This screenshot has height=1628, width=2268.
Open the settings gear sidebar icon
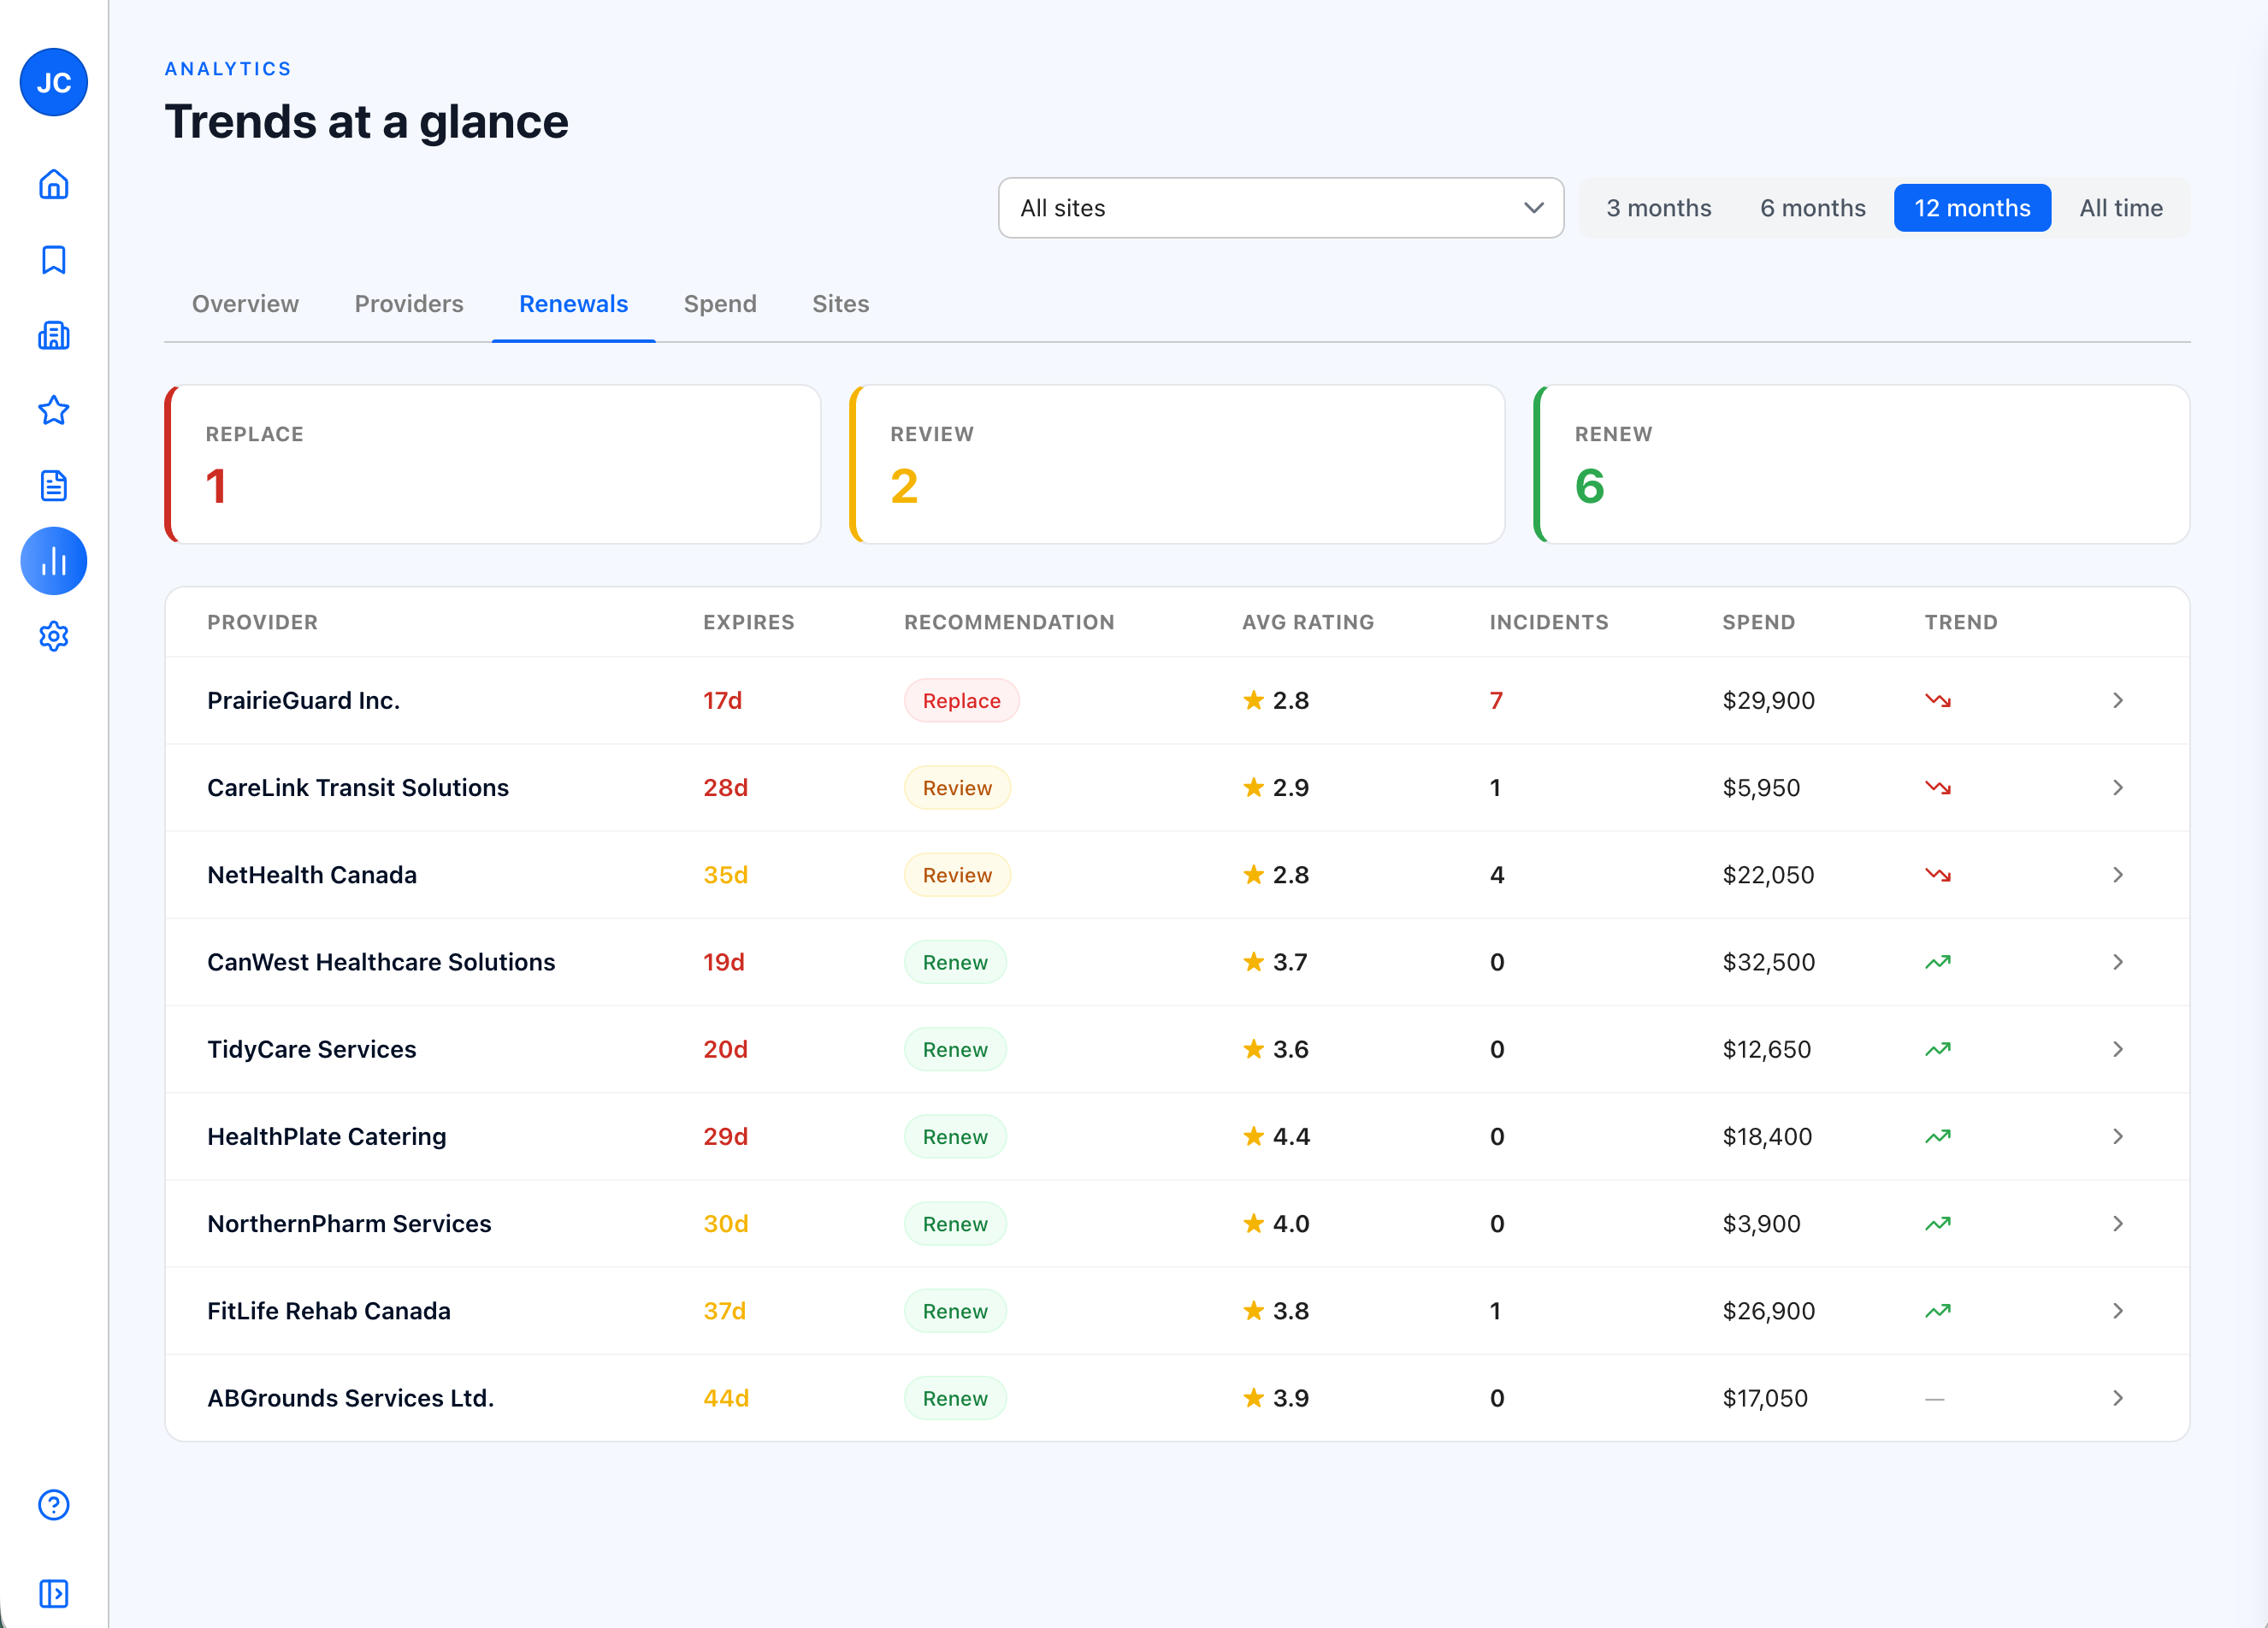click(54, 636)
